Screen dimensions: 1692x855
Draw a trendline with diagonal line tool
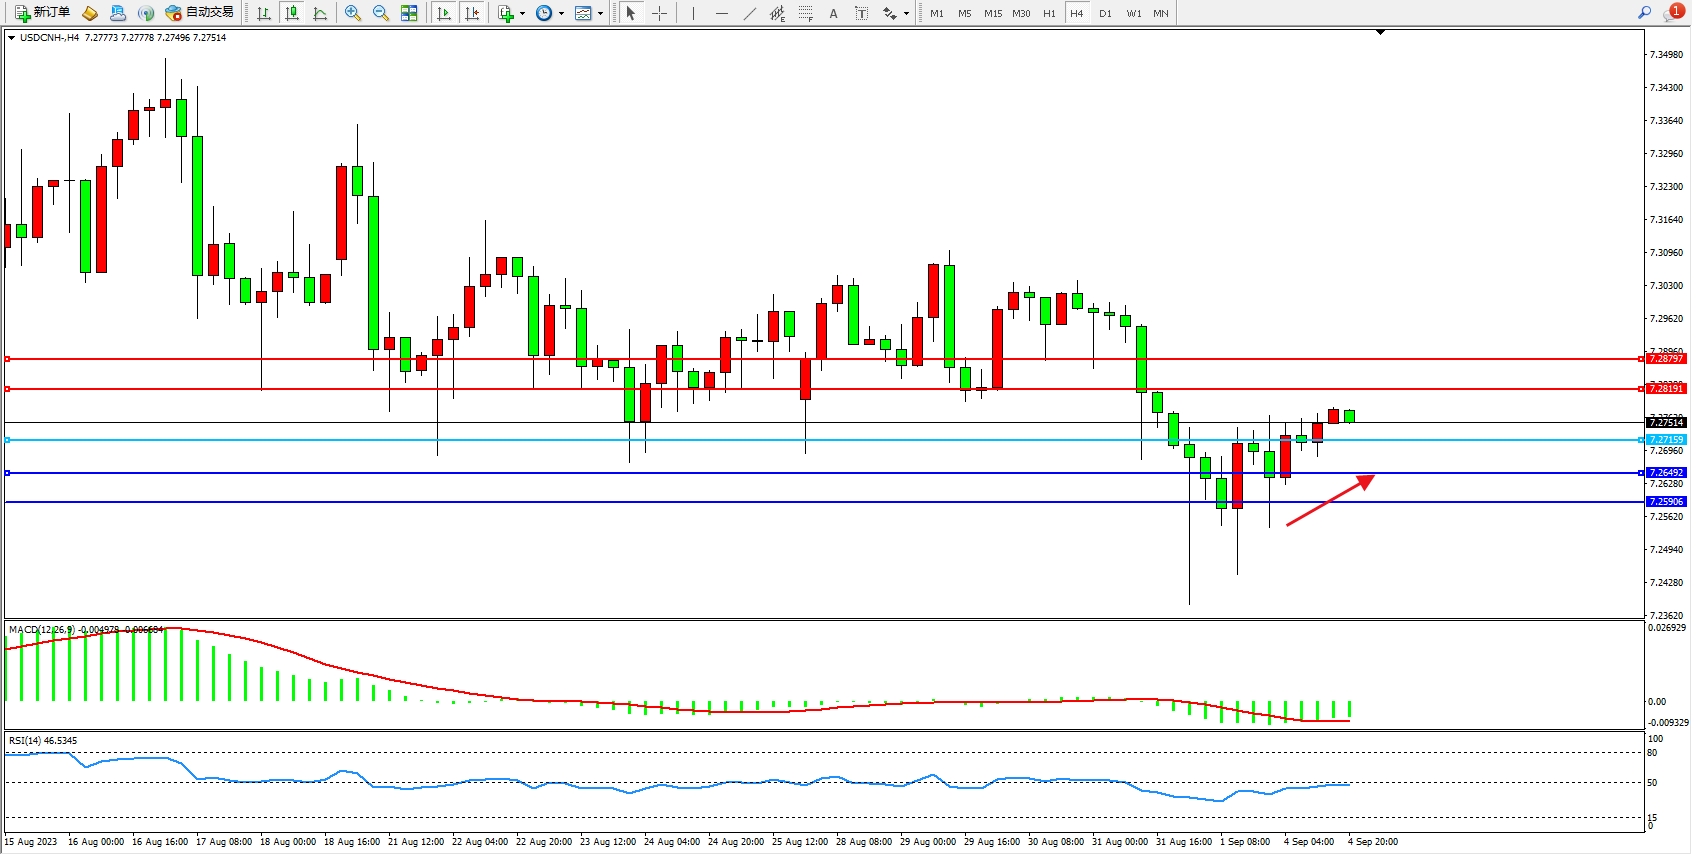point(749,13)
